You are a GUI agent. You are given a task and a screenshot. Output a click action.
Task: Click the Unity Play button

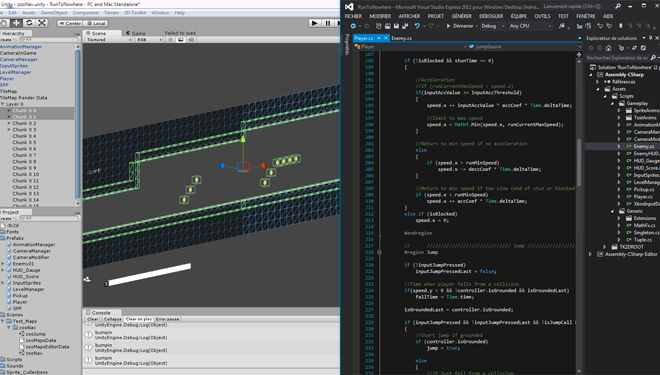point(314,23)
